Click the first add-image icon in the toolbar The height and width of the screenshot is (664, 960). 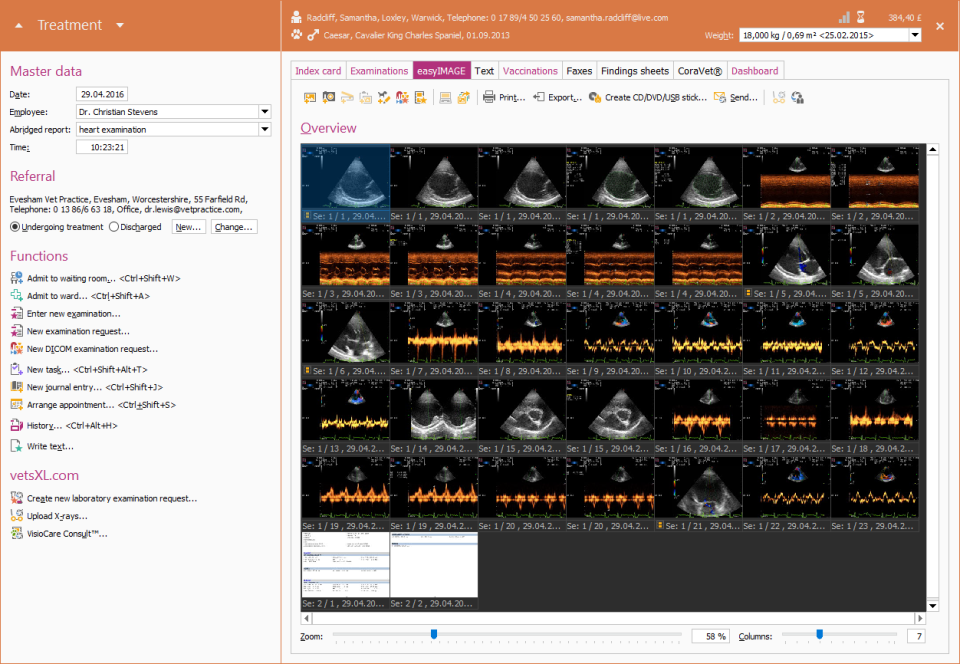tap(310, 97)
